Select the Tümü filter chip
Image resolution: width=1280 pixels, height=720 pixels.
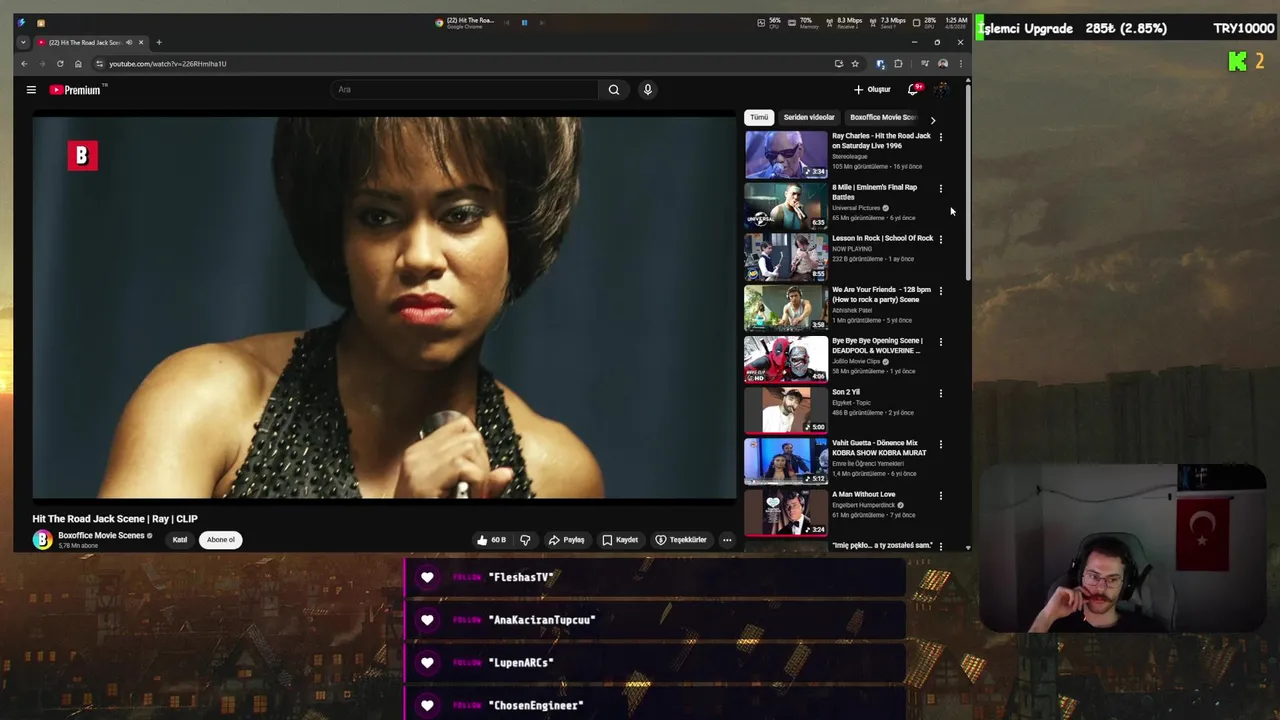point(759,117)
